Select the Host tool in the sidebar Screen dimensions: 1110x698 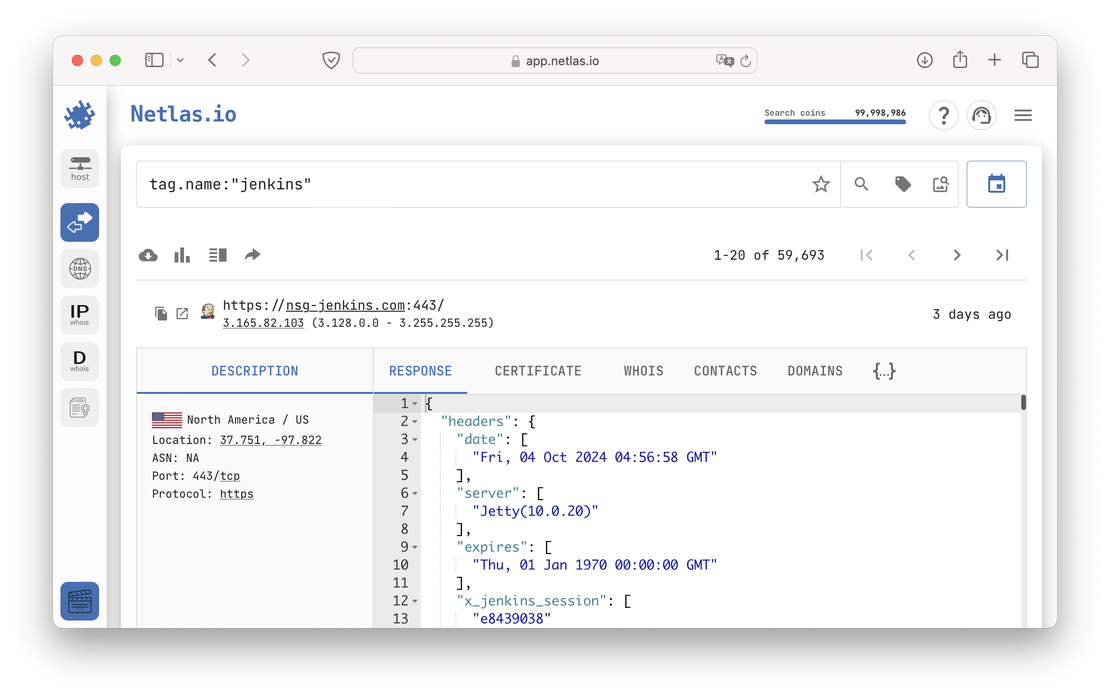pyautogui.click(x=79, y=168)
